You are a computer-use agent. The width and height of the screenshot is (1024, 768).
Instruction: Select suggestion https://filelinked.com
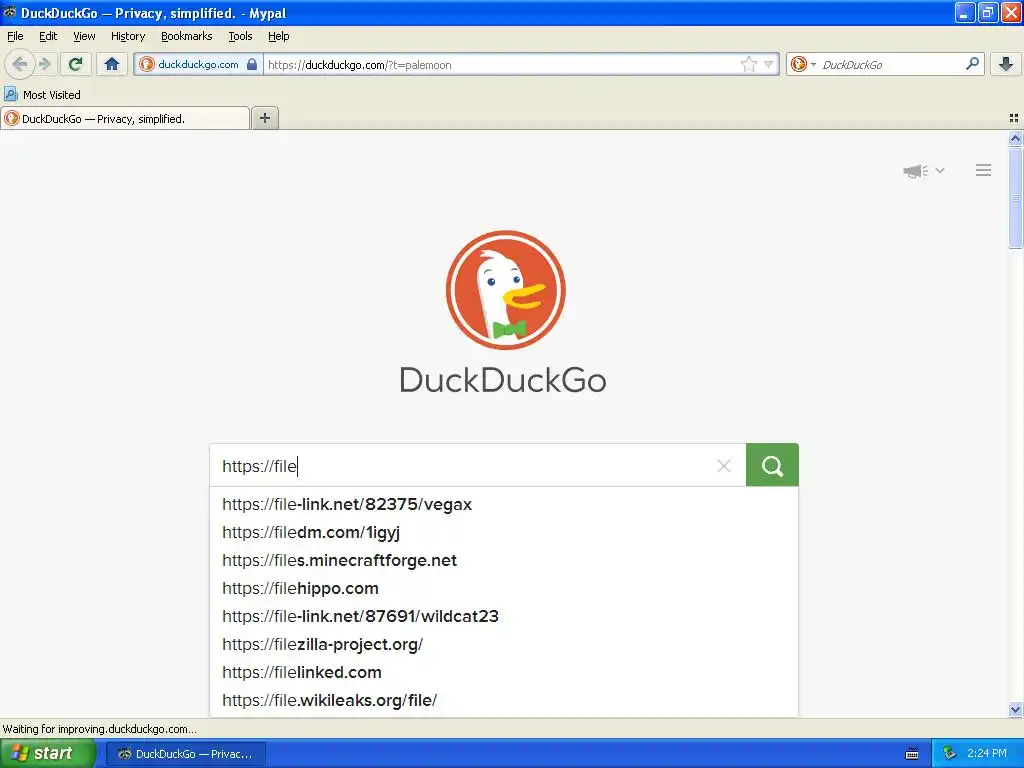tap(504, 673)
